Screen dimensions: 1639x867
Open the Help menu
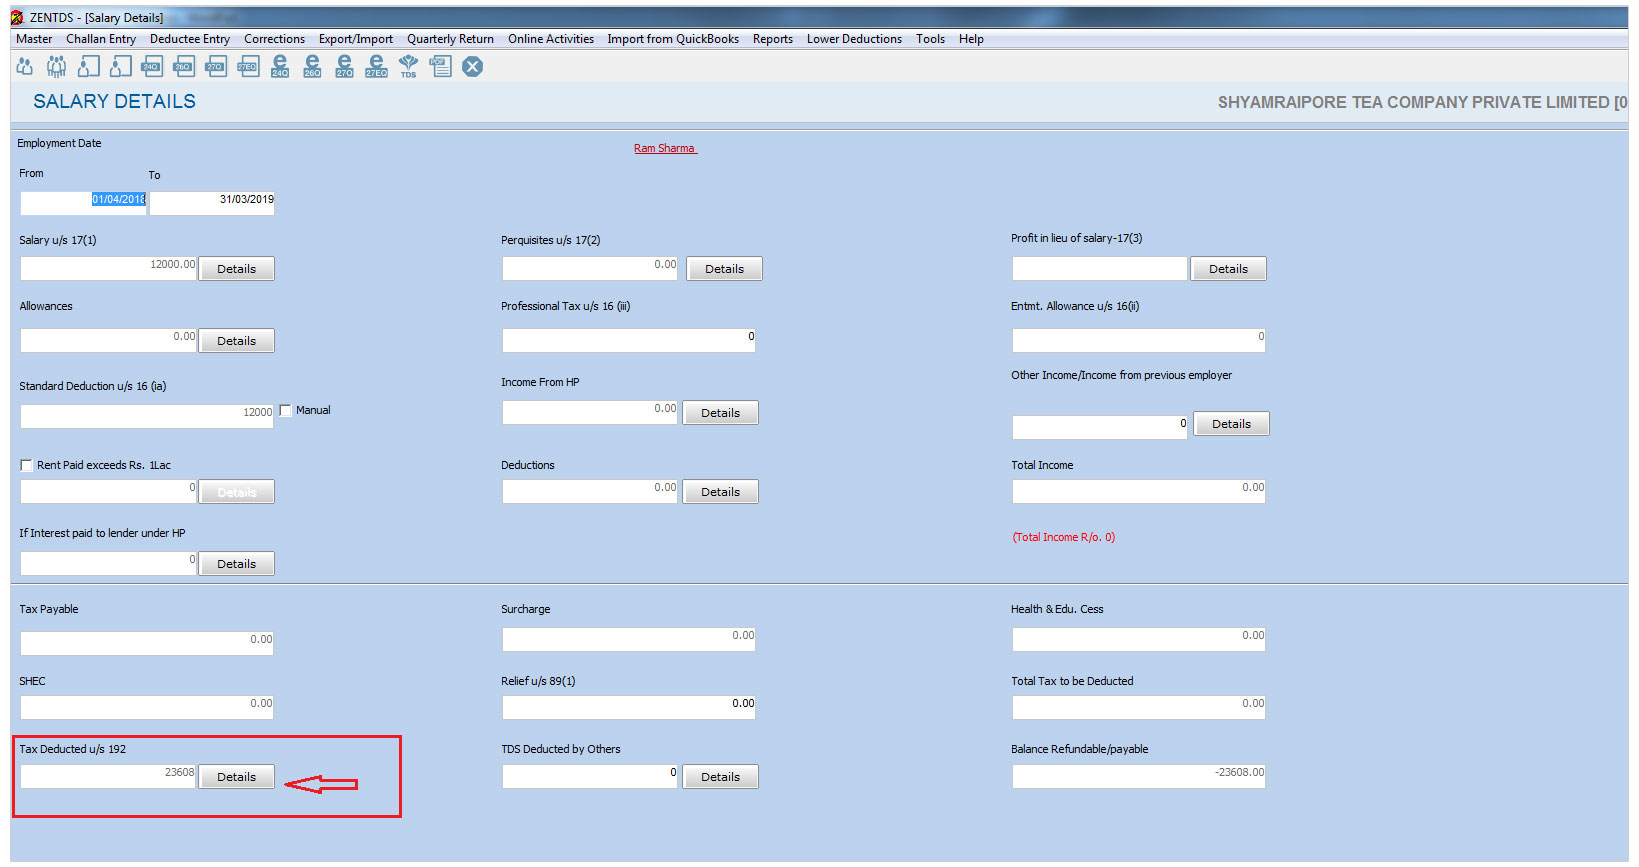(971, 39)
